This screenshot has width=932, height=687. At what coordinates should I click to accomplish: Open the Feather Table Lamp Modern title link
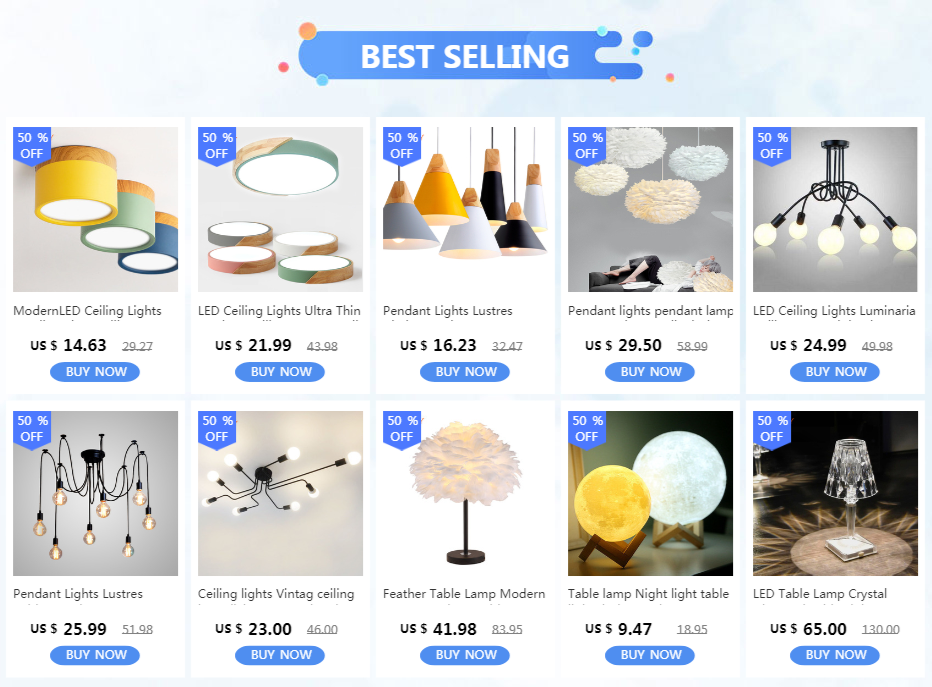pyautogui.click(x=464, y=594)
